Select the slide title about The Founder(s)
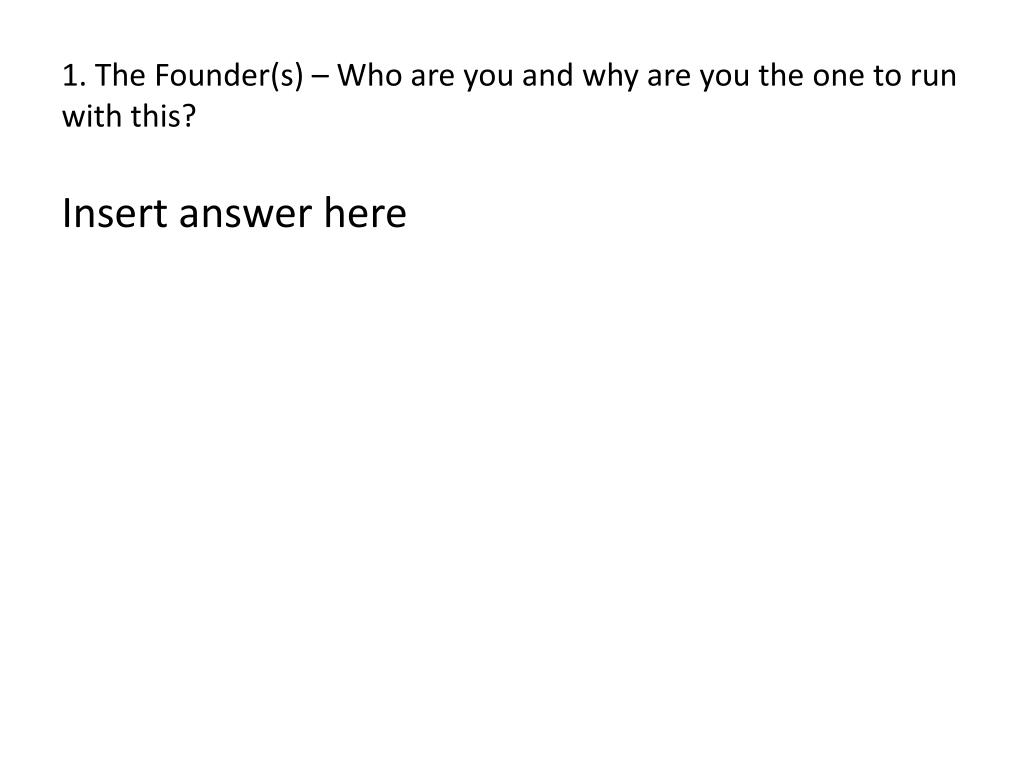1024x768 pixels. click(509, 95)
